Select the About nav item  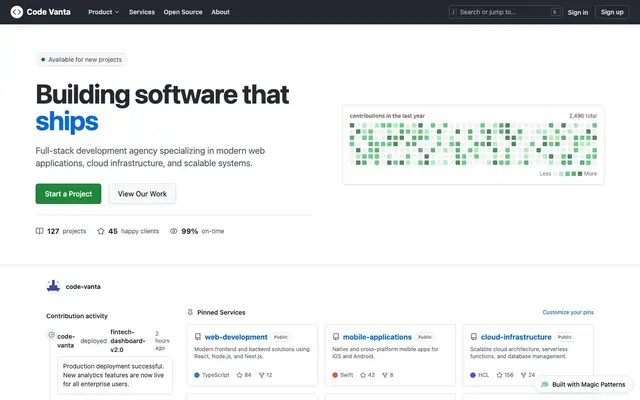pyautogui.click(x=220, y=12)
